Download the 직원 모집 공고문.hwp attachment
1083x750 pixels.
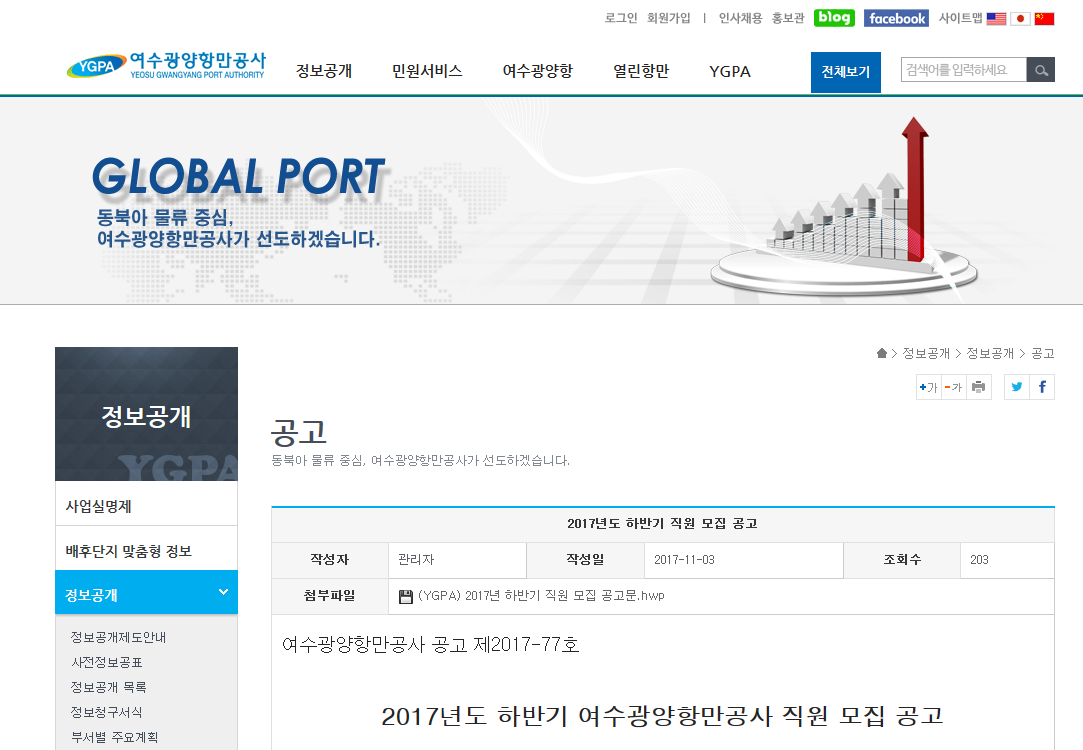[540, 596]
